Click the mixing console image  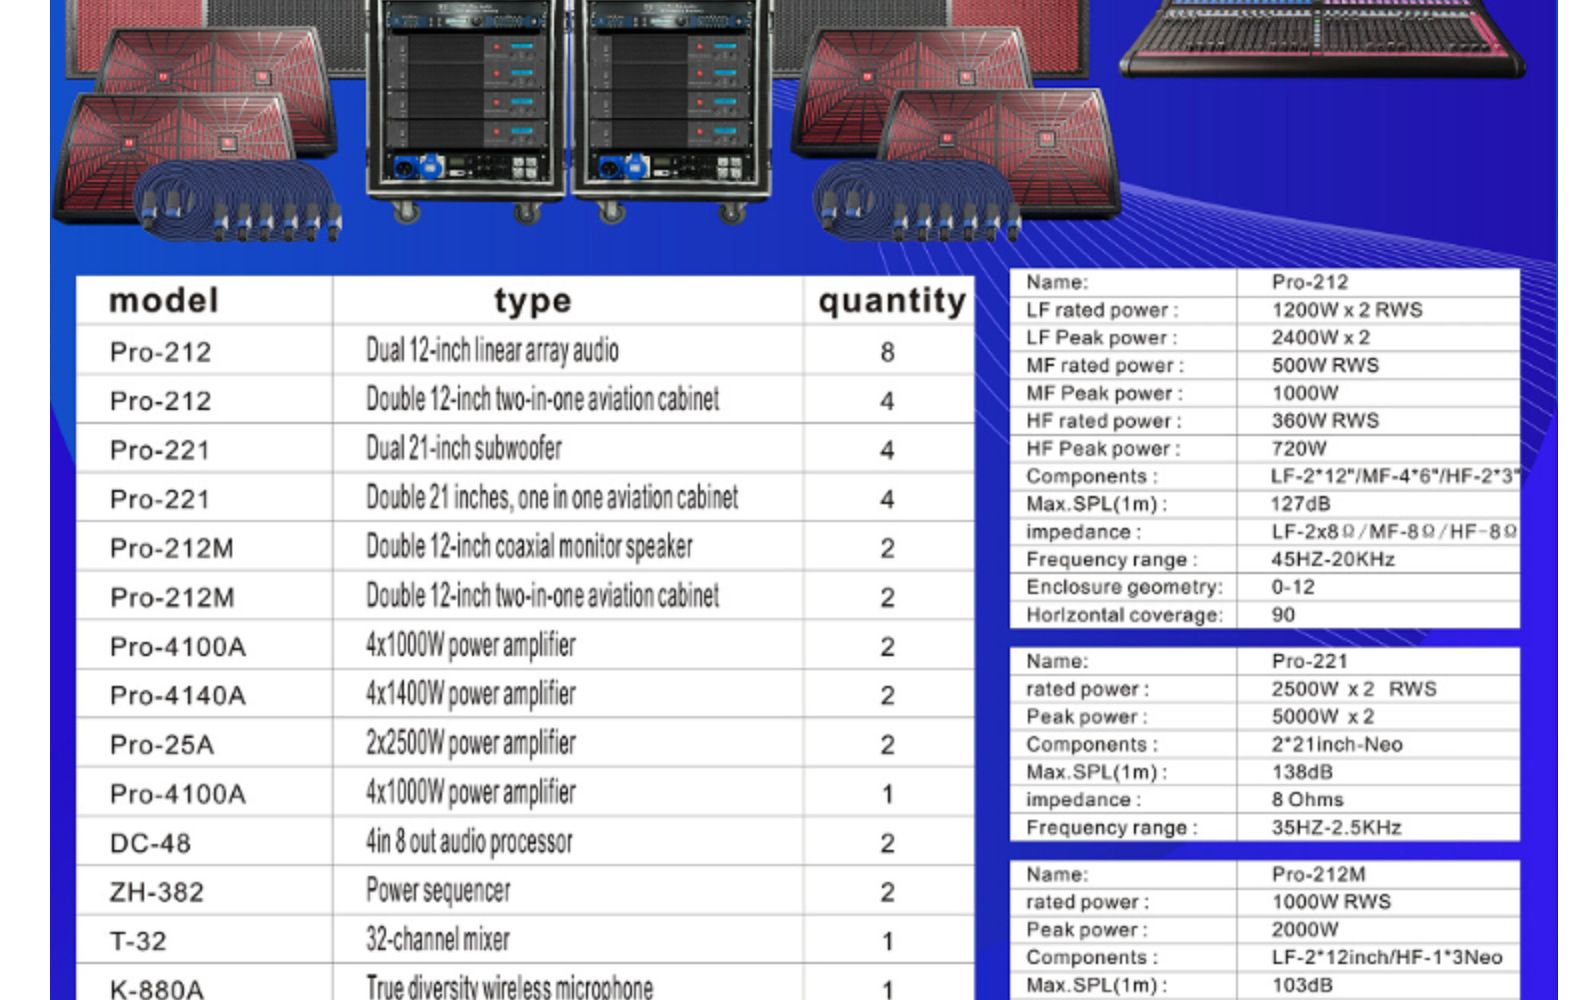coord(1322,38)
